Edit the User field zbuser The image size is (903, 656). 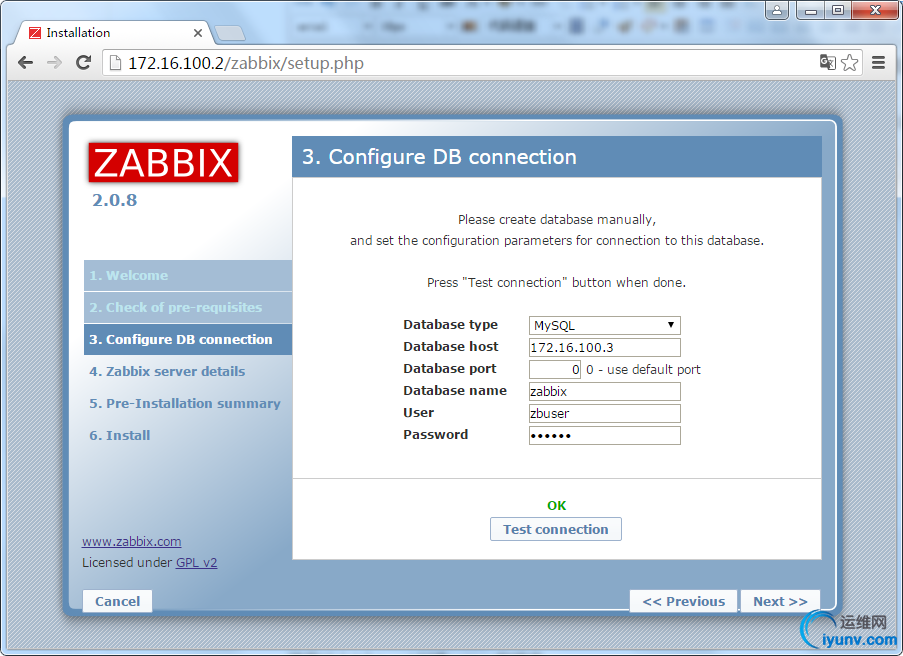[605, 414]
